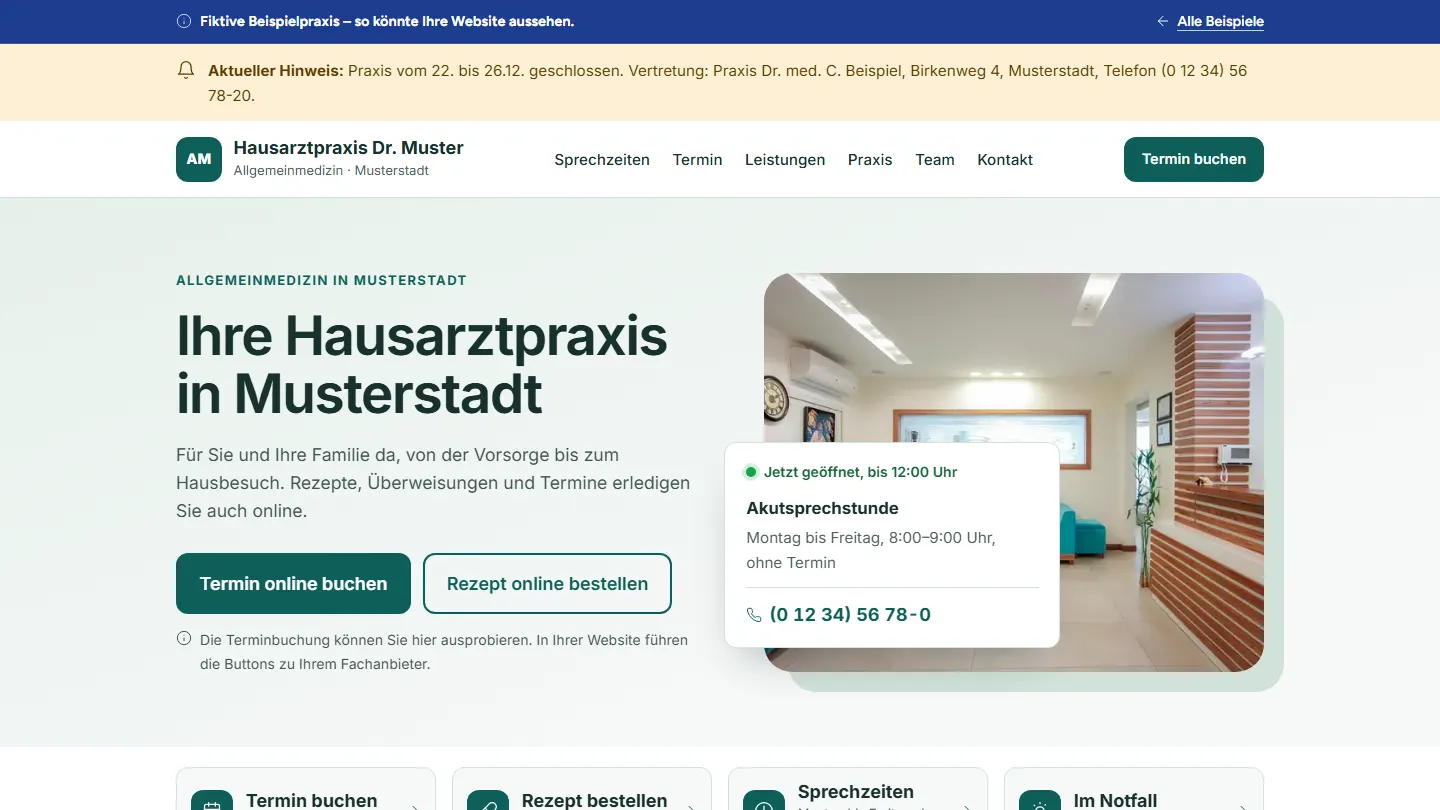Go to Kontakt in the navigation
Viewport: 1440px width, 810px height.
(x=1005, y=160)
